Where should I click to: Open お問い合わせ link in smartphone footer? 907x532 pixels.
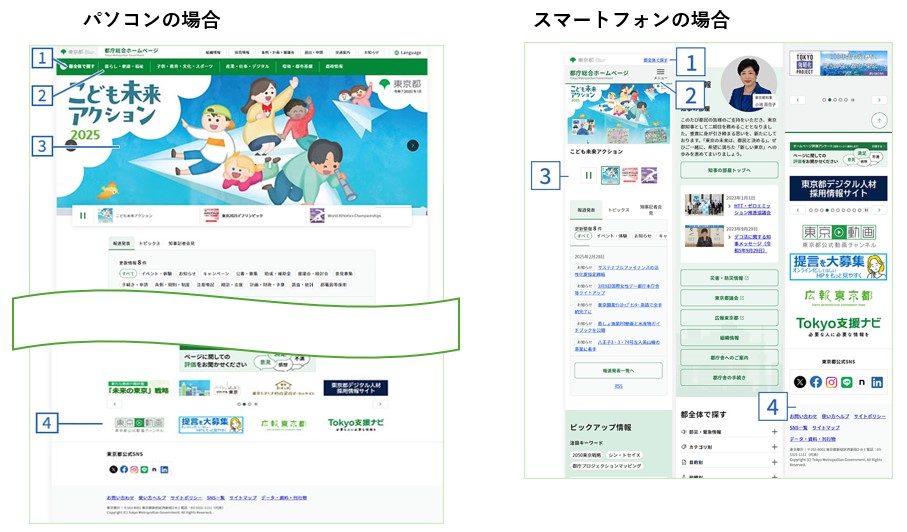pyautogui.click(x=803, y=416)
